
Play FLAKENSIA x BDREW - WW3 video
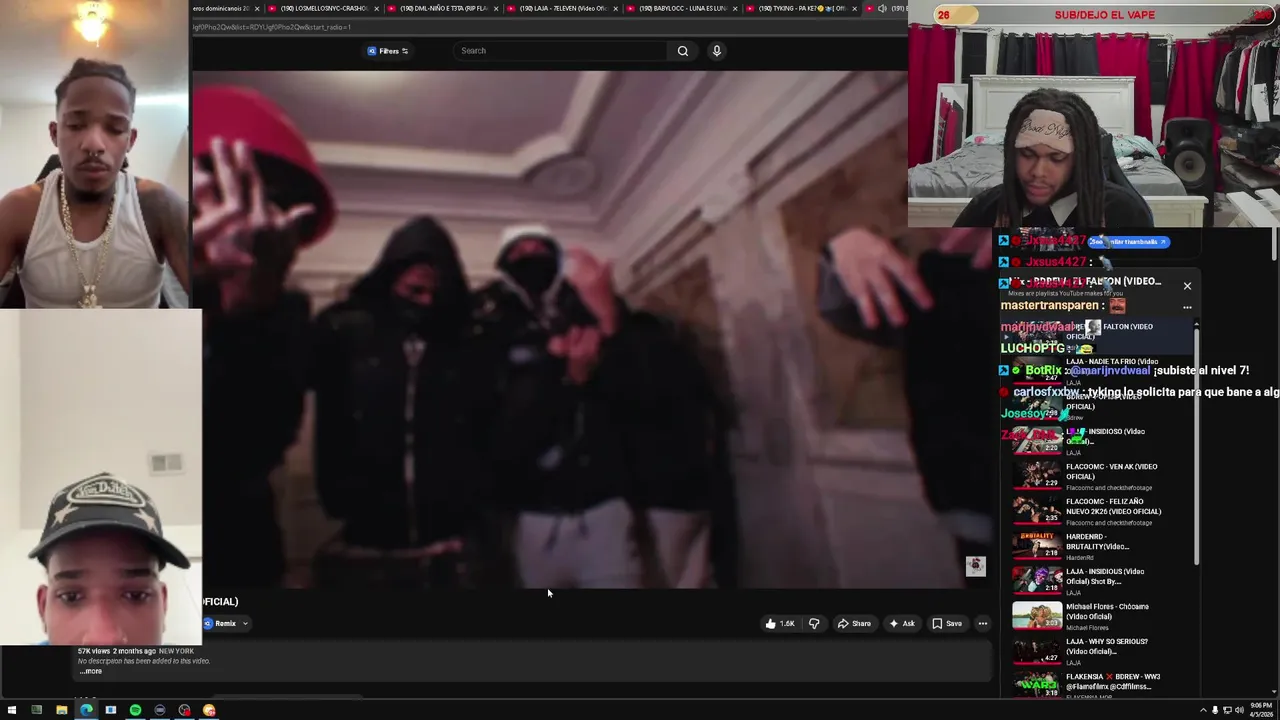tap(1100, 685)
